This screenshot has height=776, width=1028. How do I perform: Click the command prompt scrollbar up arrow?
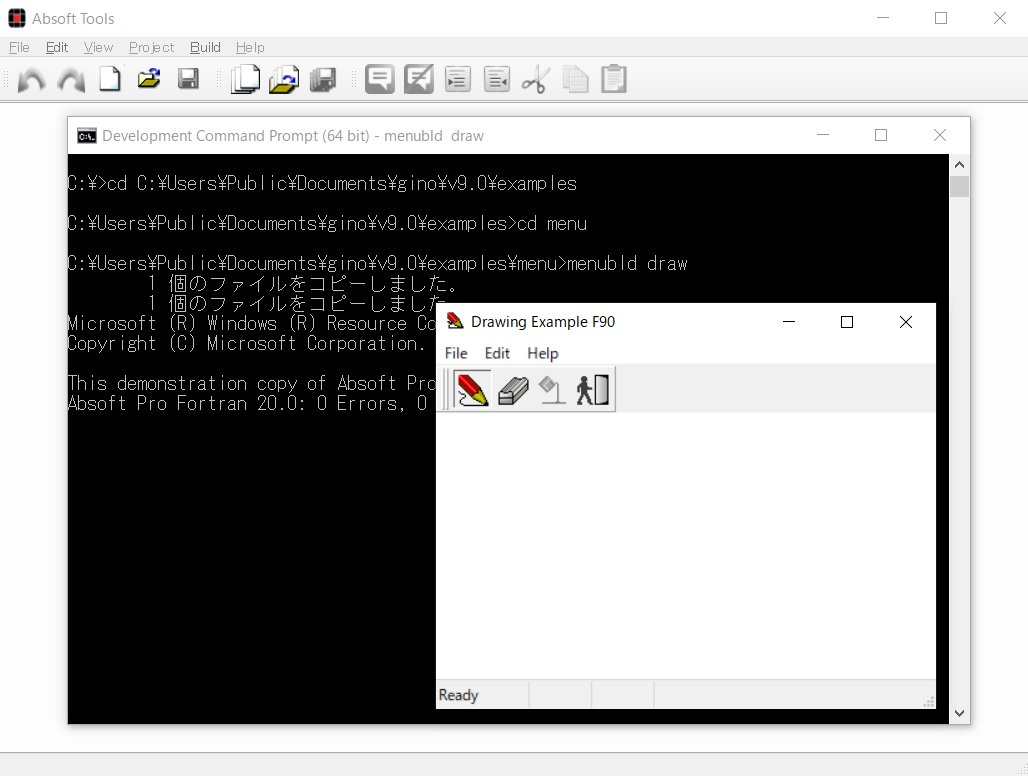coord(959,165)
